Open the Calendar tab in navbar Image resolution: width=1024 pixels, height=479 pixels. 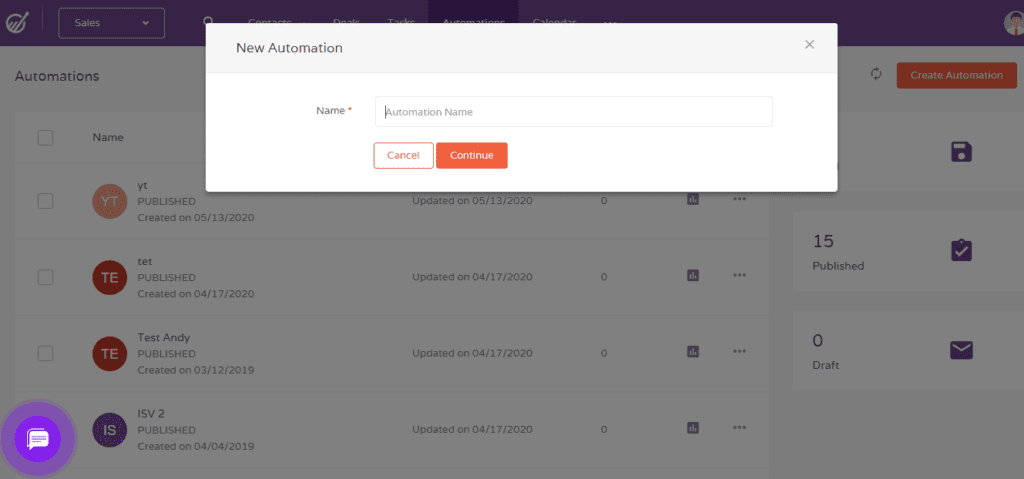554,22
